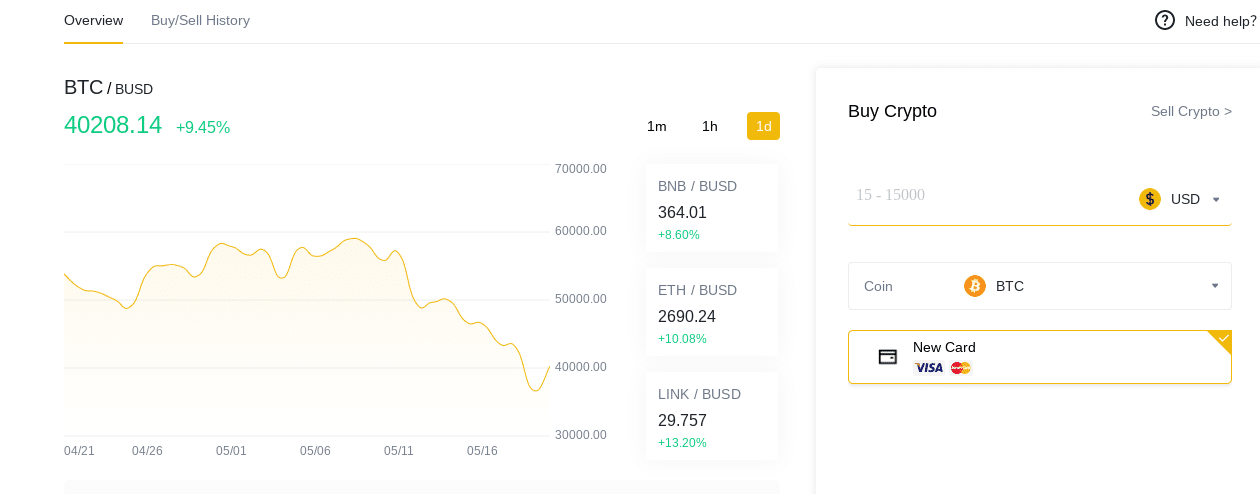Select the 1d chart interval
The height and width of the screenshot is (494, 1260).
[763, 126]
